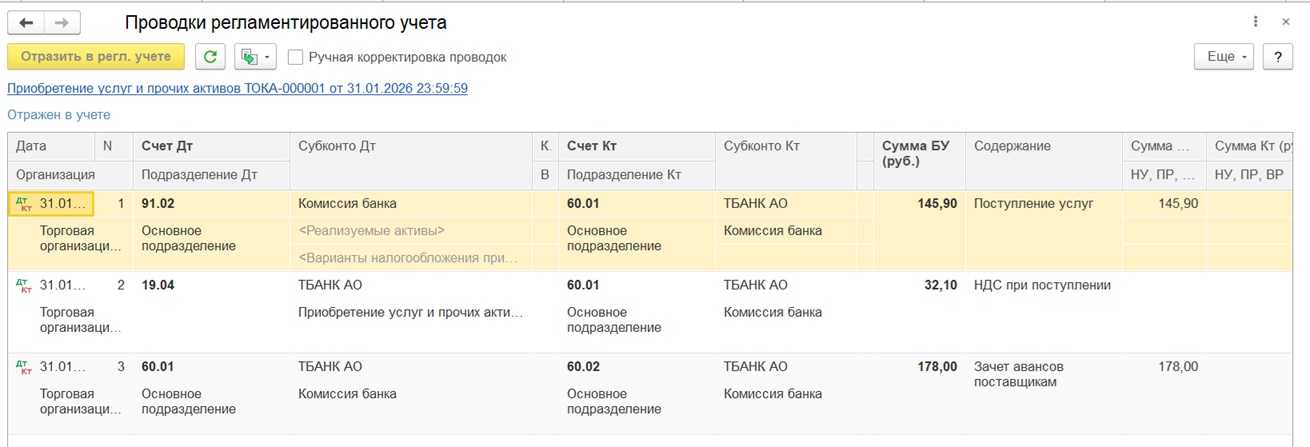Select the 19.04 debit account cell

(x=158, y=285)
